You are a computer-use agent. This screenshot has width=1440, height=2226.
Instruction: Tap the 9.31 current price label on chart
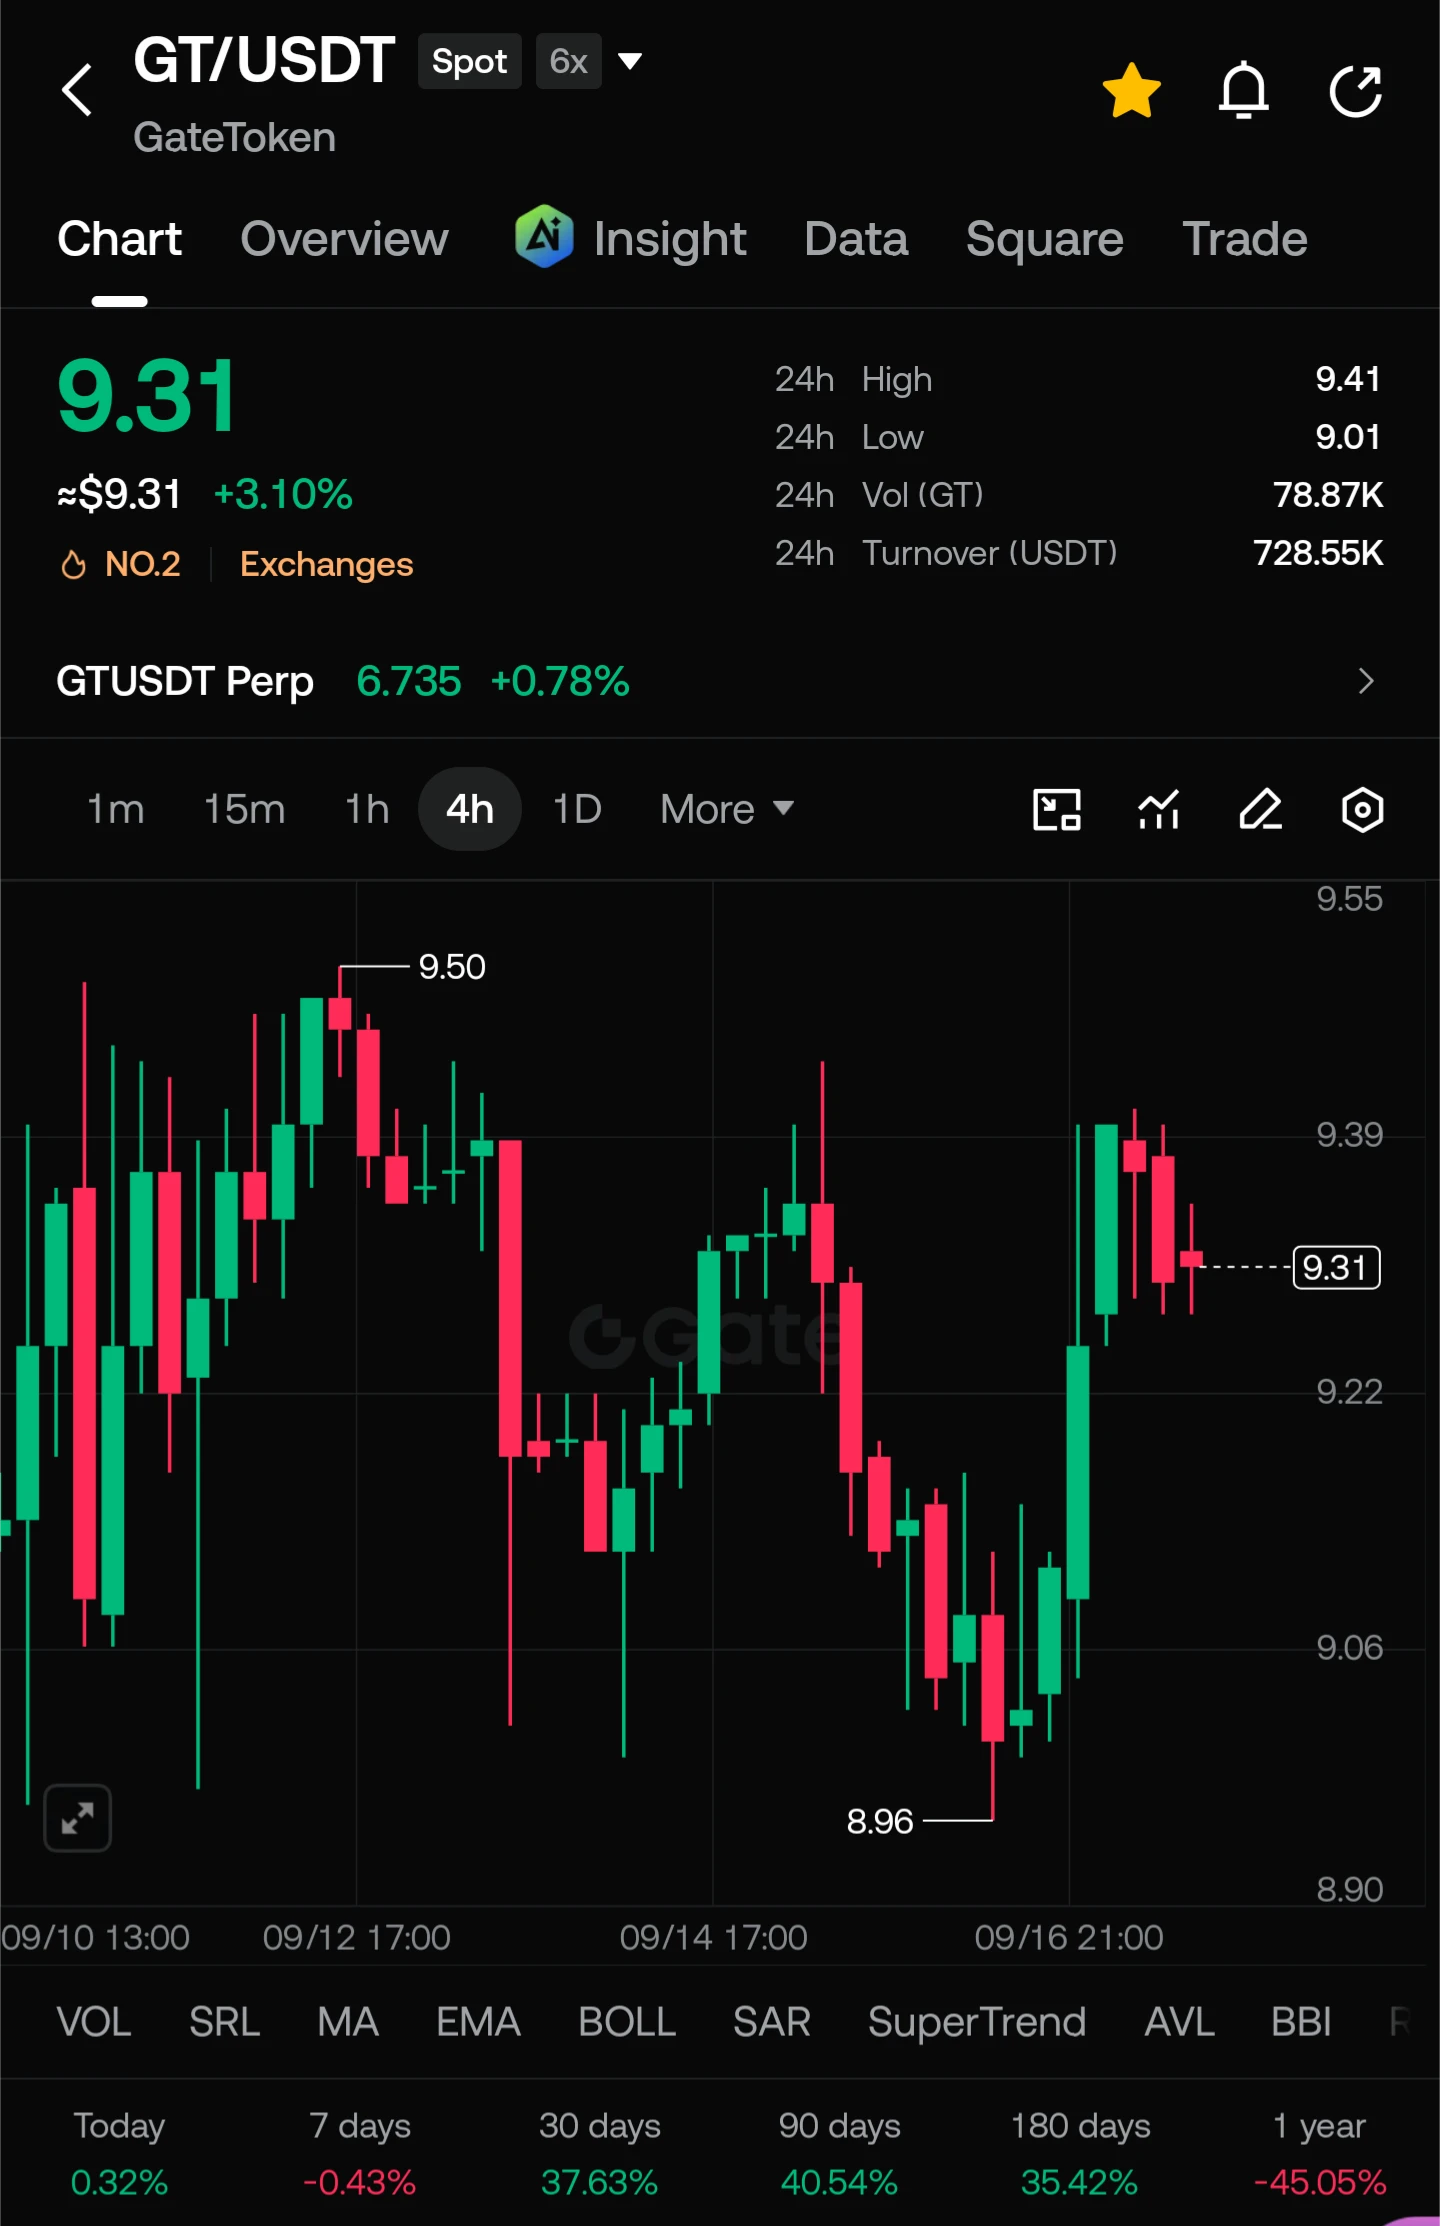(x=1336, y=1267)
